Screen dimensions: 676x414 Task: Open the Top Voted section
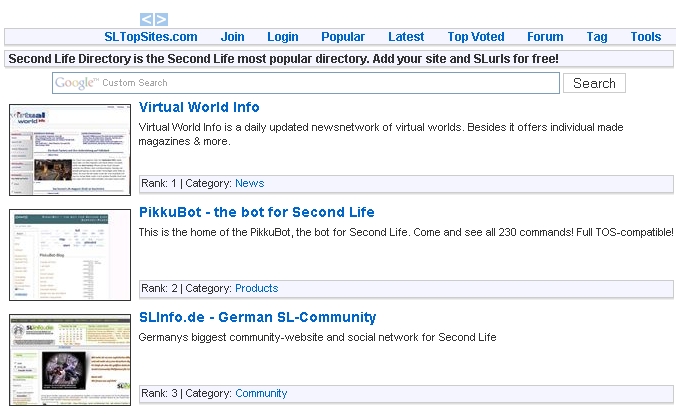(476, 37)
